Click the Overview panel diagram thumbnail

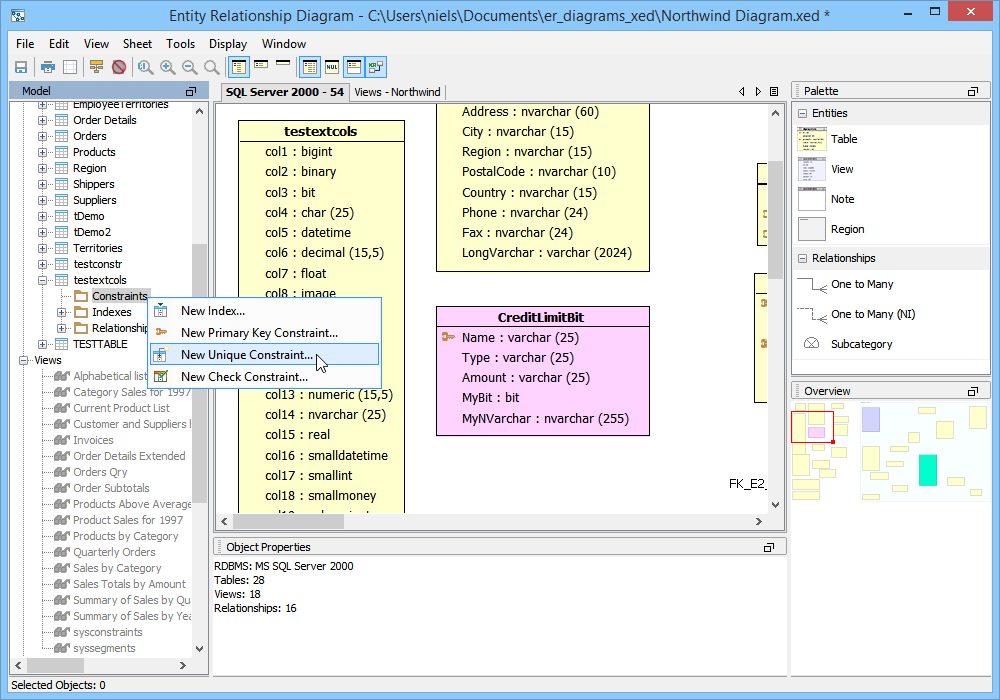[888, 450]
